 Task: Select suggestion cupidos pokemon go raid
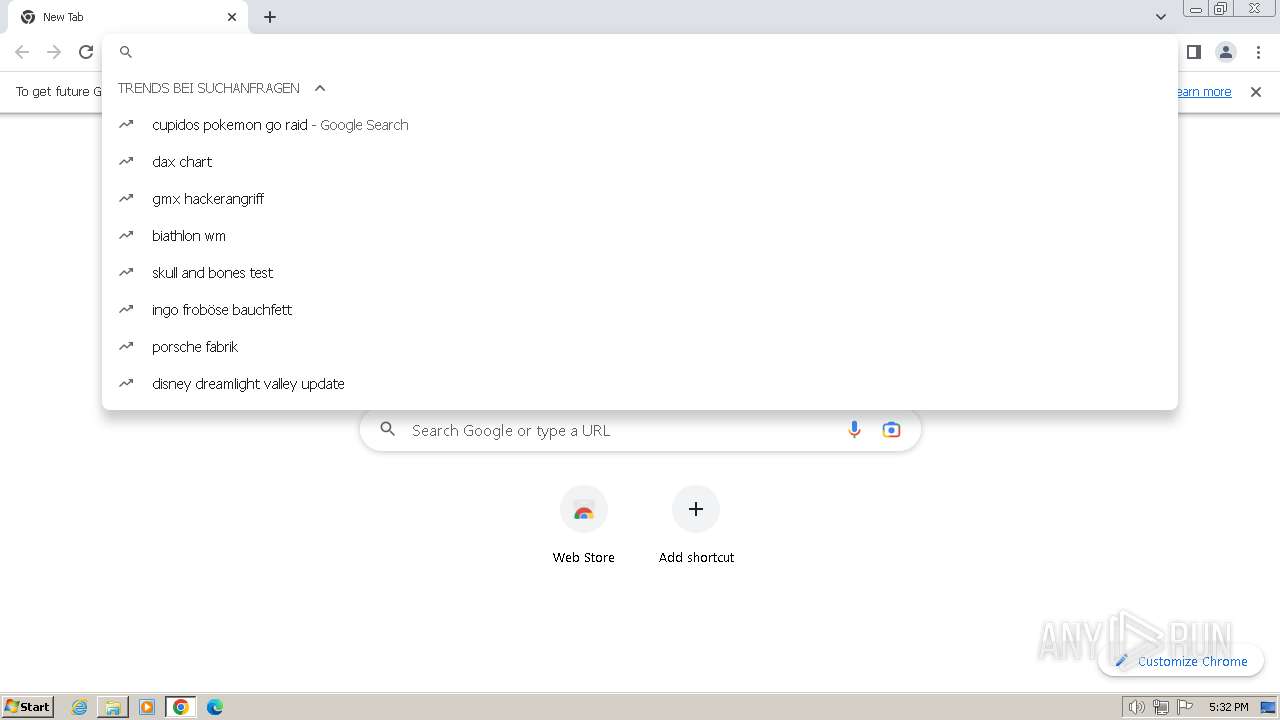(640, 125)
